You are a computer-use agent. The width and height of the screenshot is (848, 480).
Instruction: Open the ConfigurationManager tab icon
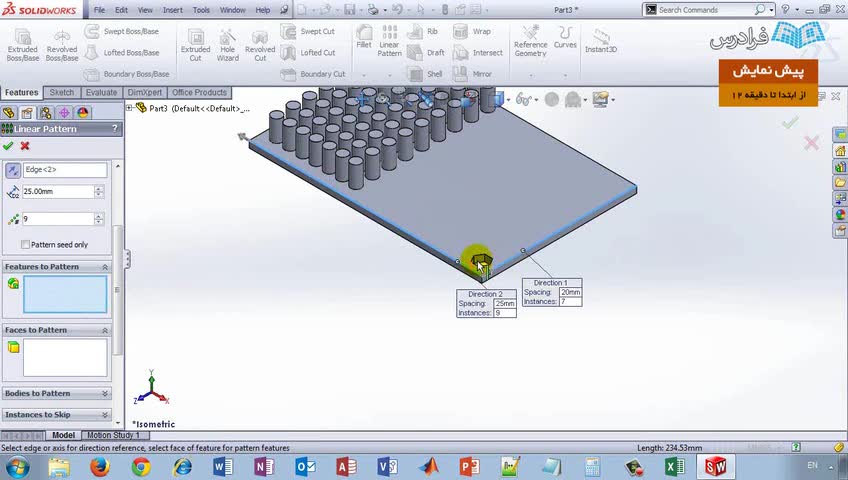45,112
